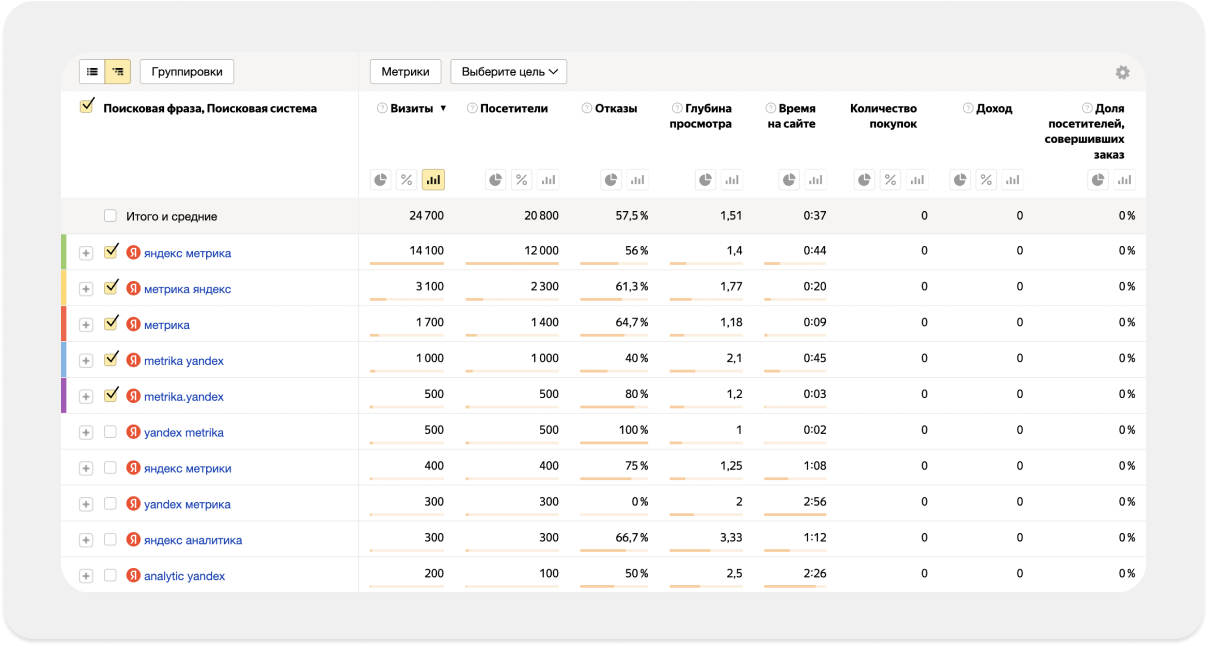This screenshot has width=1208, height=646.
Task: Show pie chart for Глубина просмотра
Action: [x=706, y=180]
